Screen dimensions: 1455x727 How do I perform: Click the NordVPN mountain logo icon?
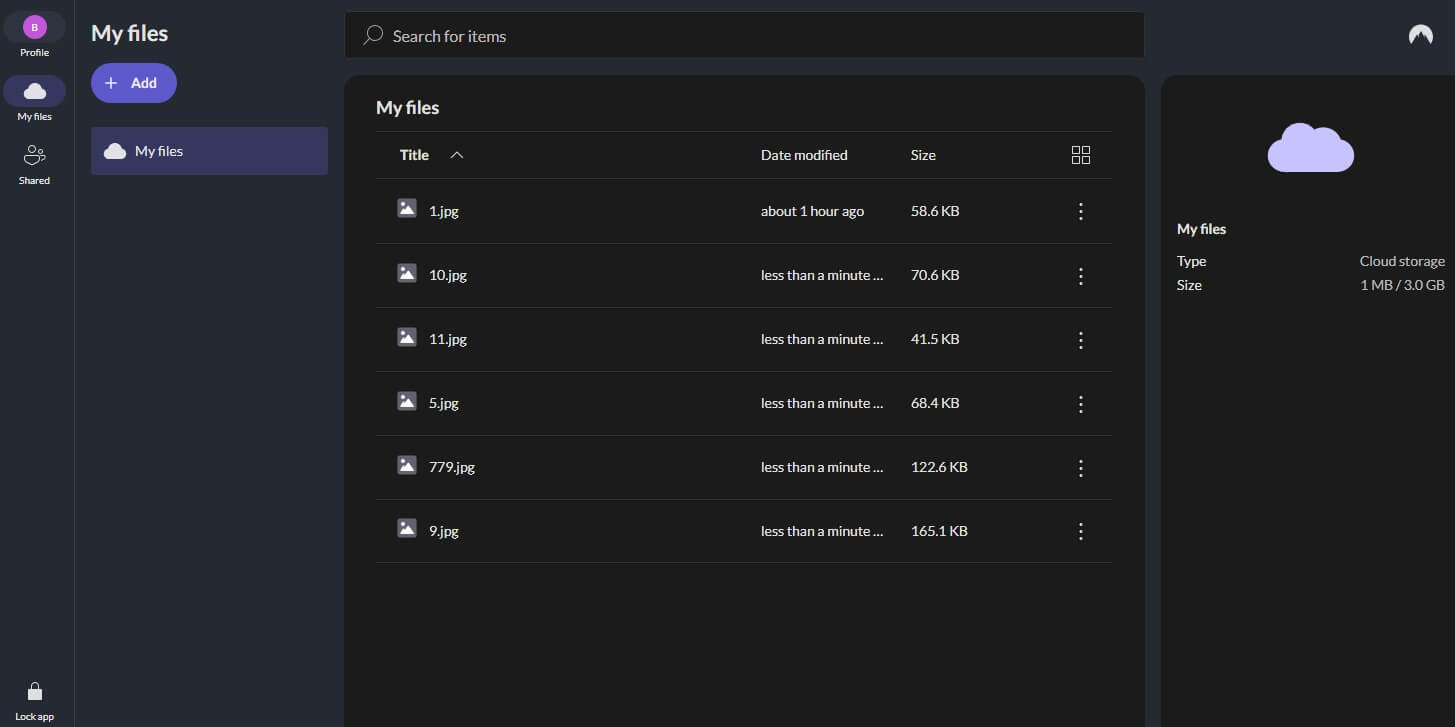coord(1420,35)
